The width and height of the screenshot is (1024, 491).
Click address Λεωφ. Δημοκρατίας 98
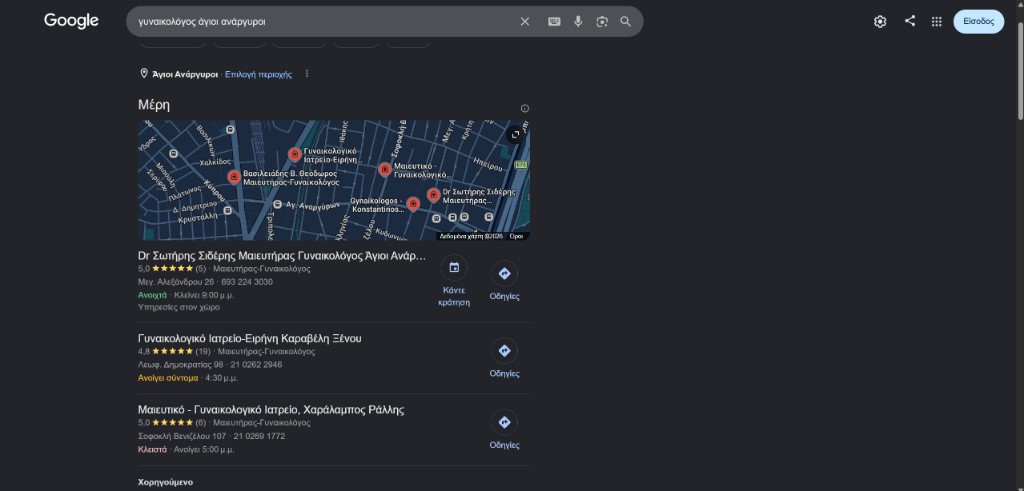point(180,364)
